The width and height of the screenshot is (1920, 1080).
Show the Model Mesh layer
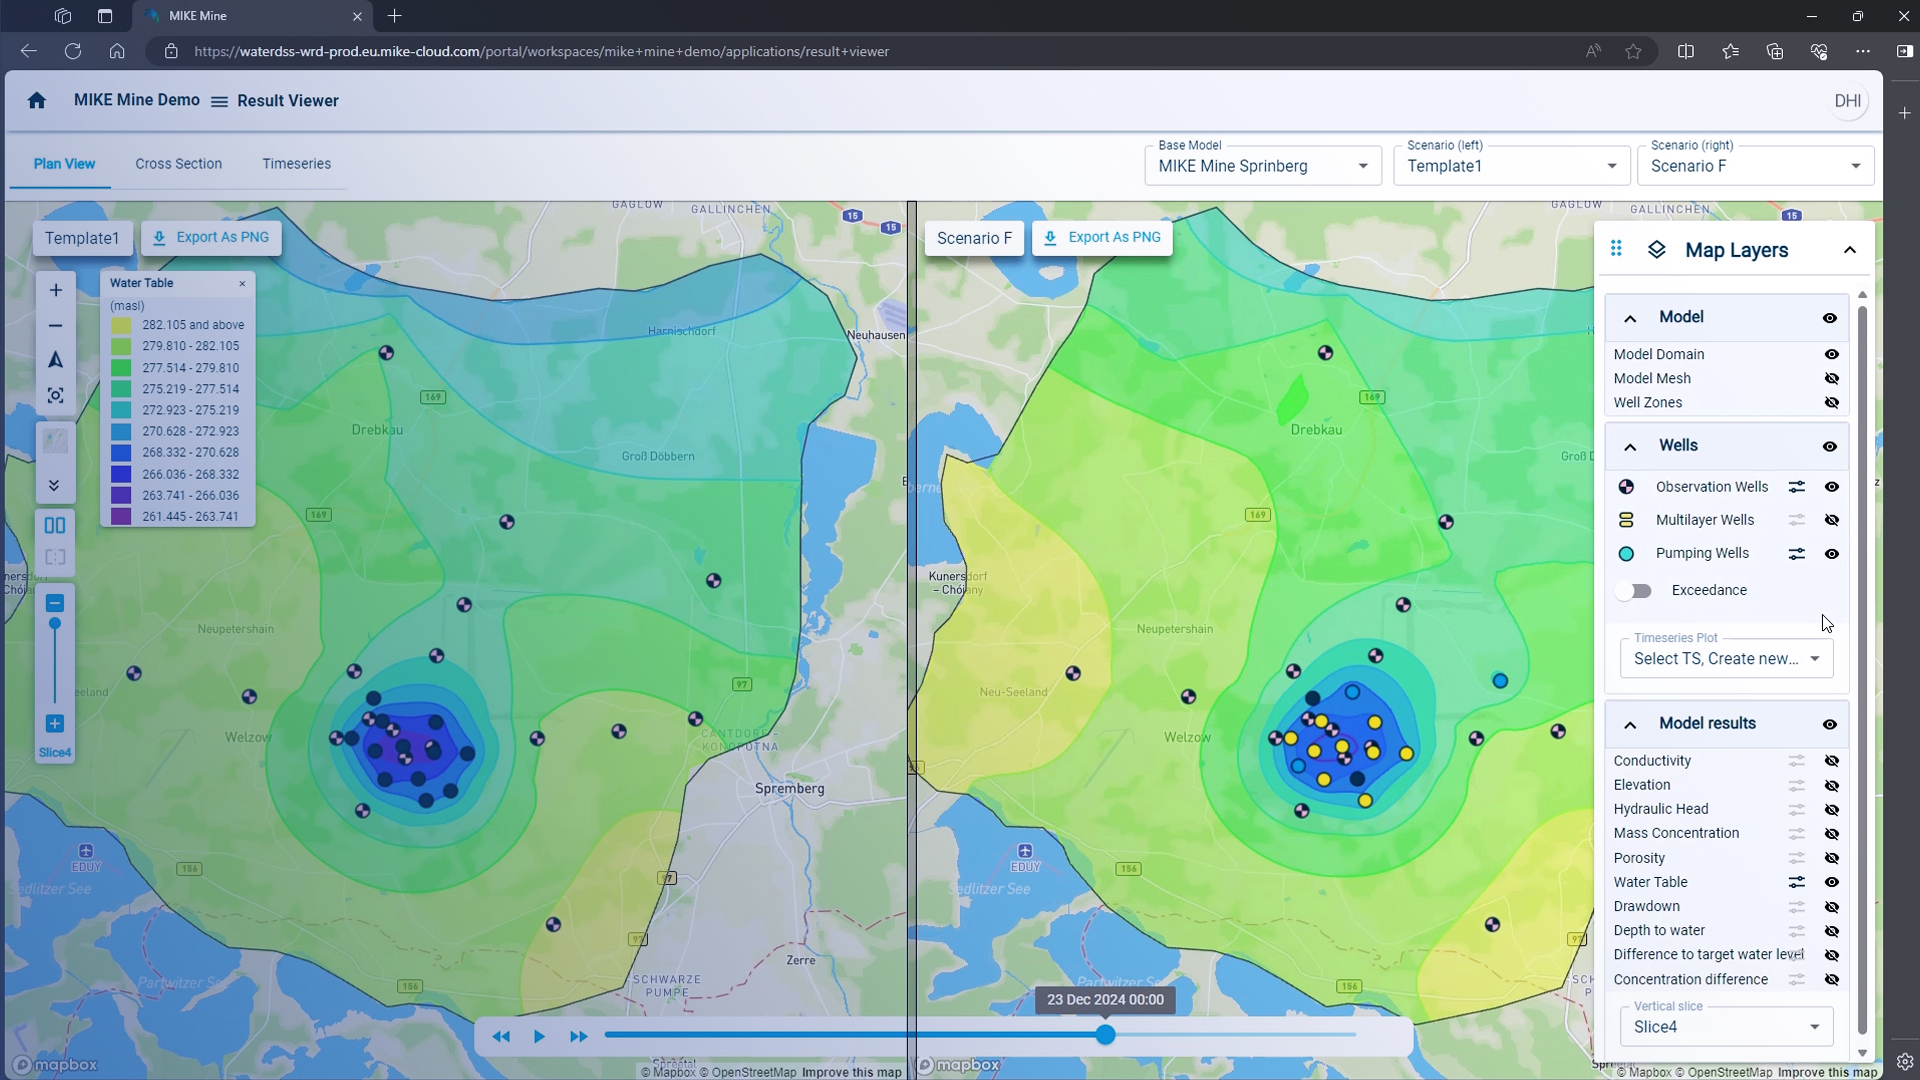(1831, 379)
